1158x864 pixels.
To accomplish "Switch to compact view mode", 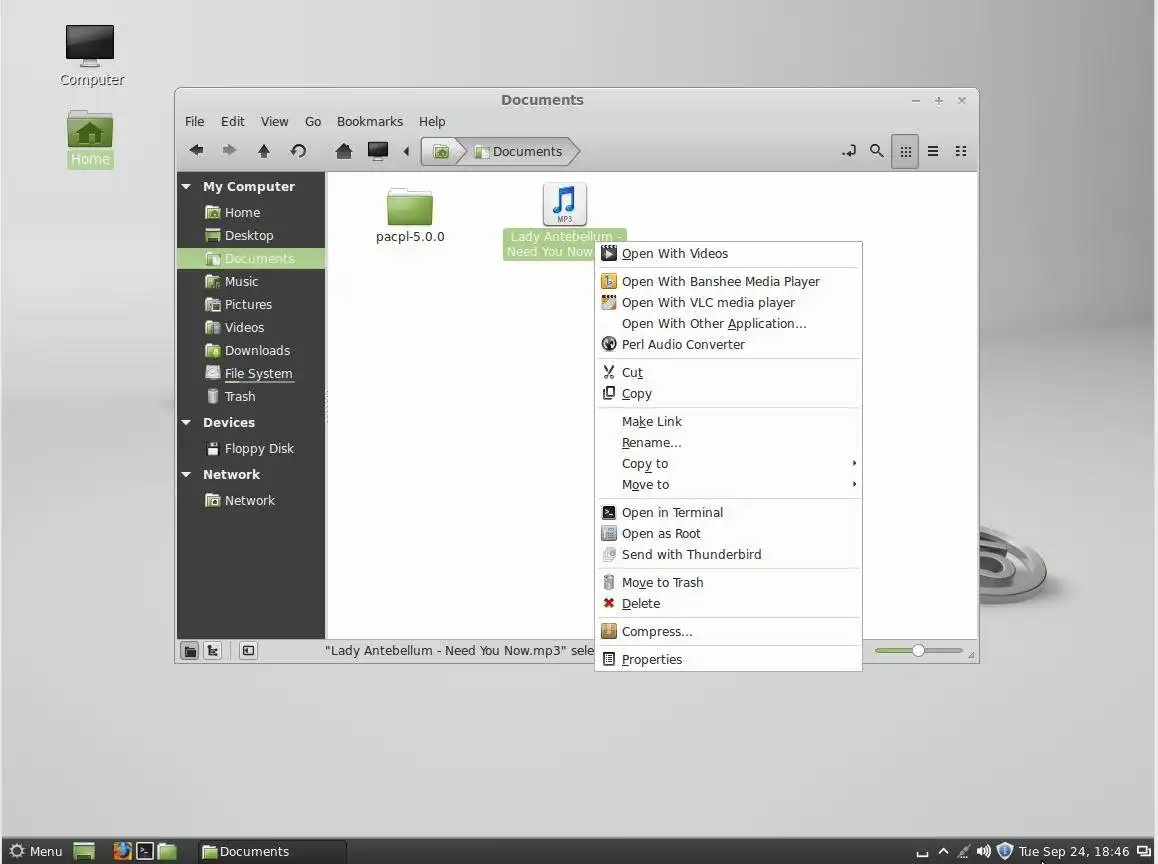I will [961, 151].
